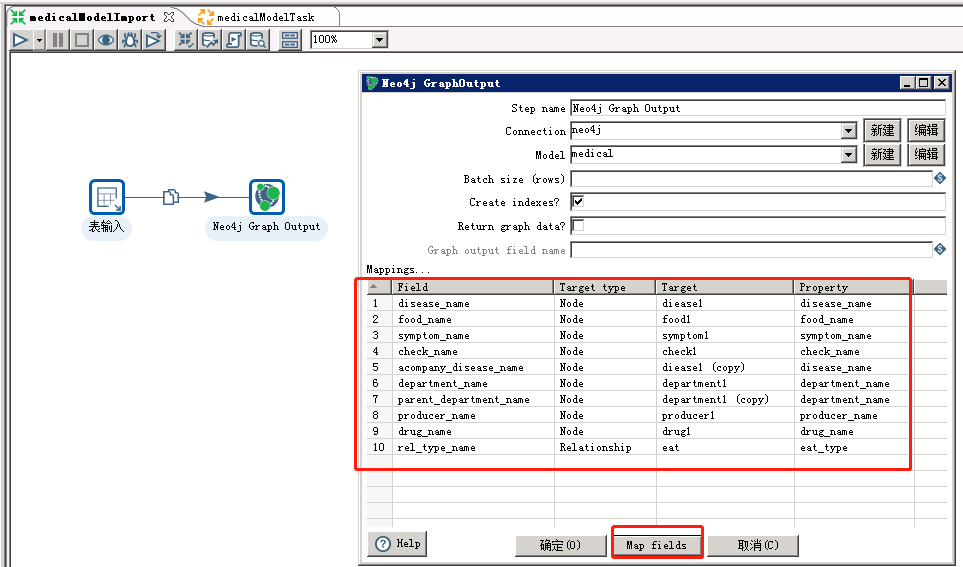This screenshot has width=963, height=567.
Task: Select the producer1 target cell
Action: pos(725,415)
